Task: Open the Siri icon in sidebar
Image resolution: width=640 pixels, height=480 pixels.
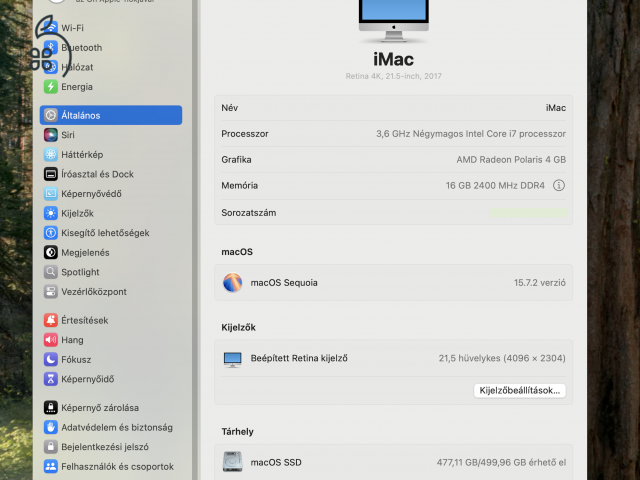Action: [51, 135]
